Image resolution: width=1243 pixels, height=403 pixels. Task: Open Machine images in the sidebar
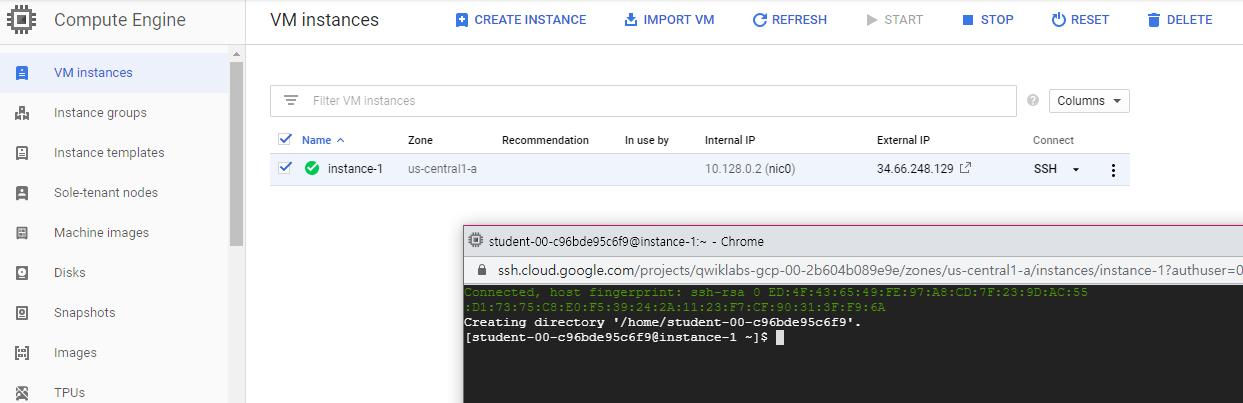101,233
